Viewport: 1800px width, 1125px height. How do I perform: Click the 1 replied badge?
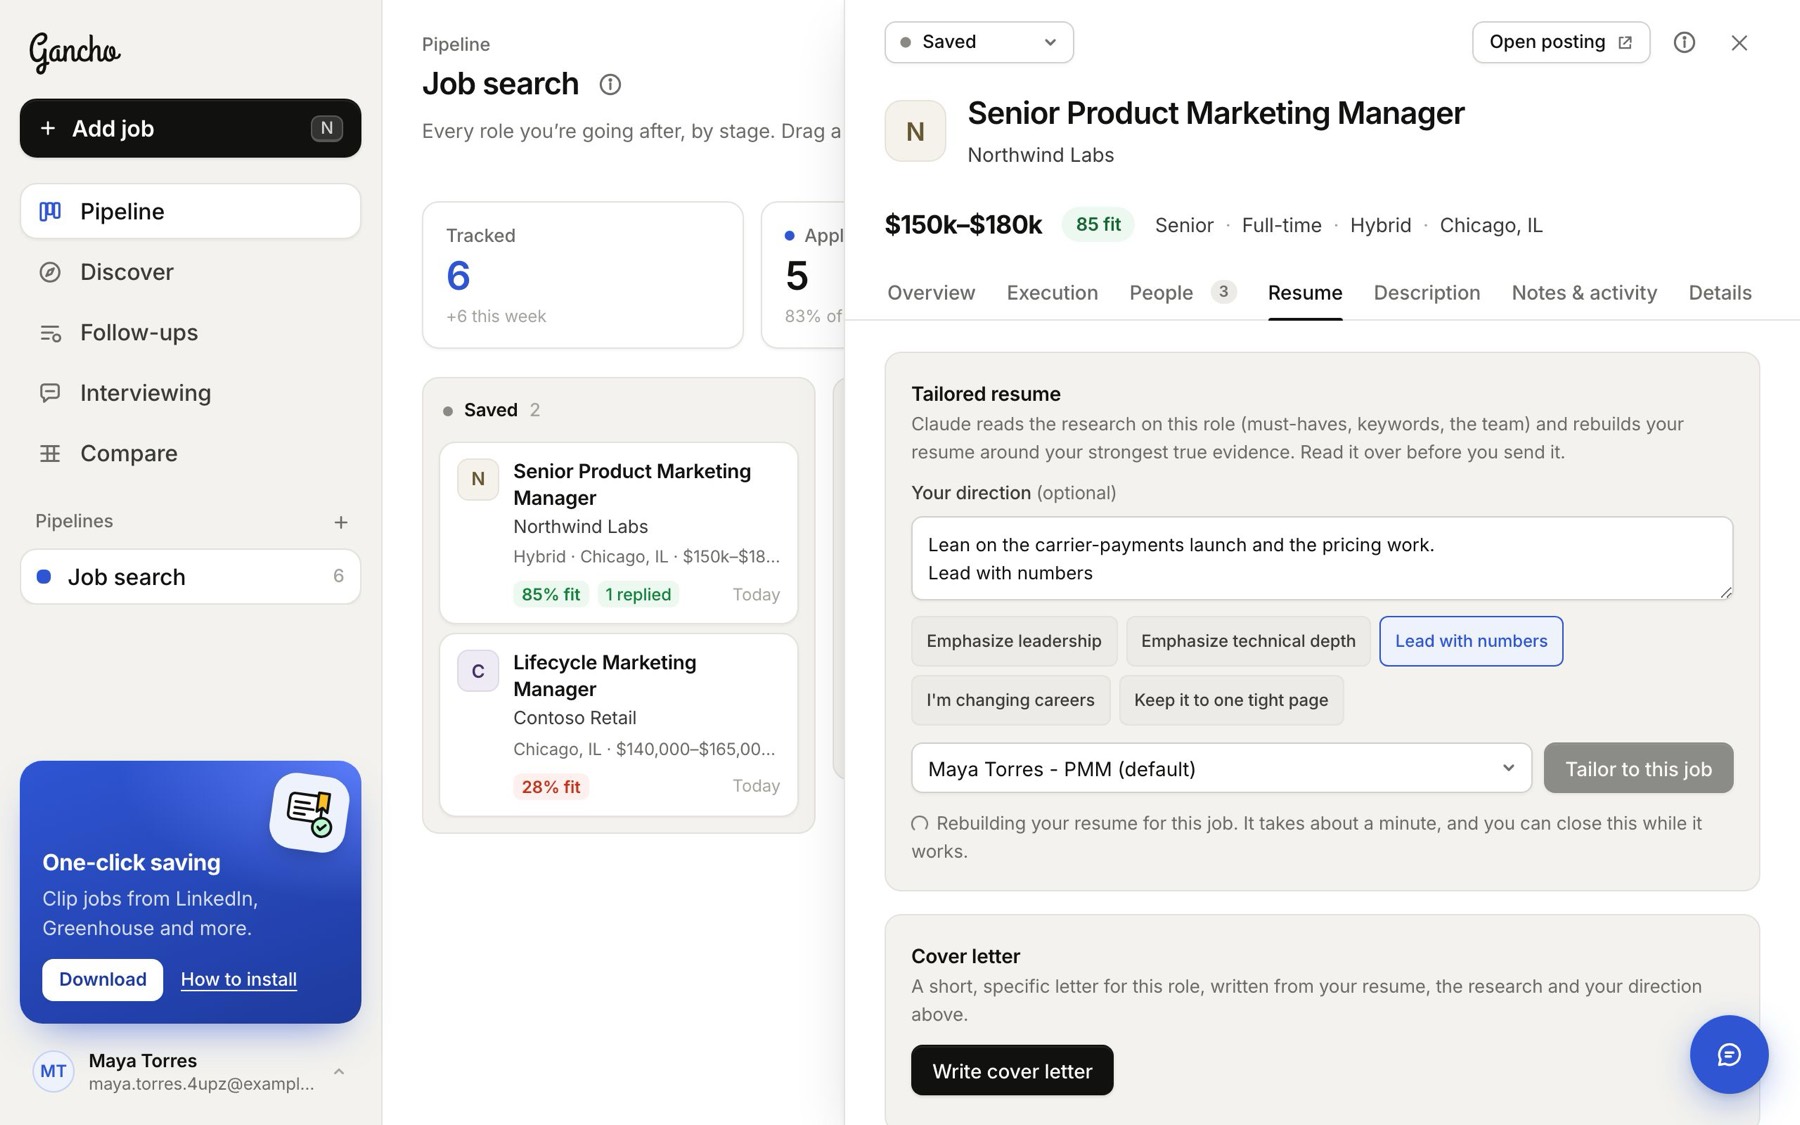point(638,594)
